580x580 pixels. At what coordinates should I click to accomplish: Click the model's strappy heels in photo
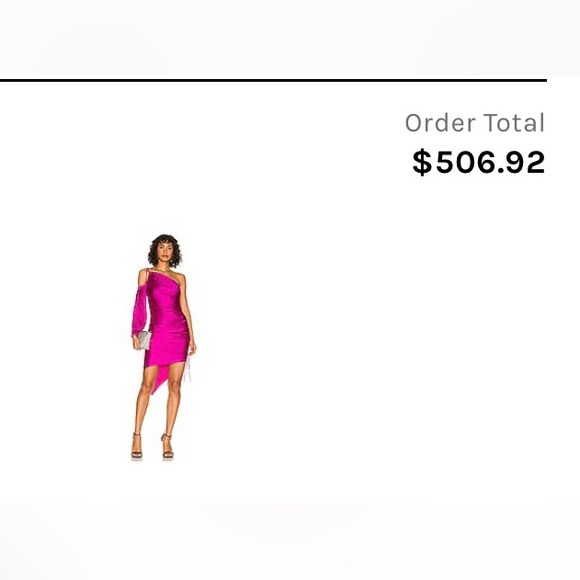[152, 448]
